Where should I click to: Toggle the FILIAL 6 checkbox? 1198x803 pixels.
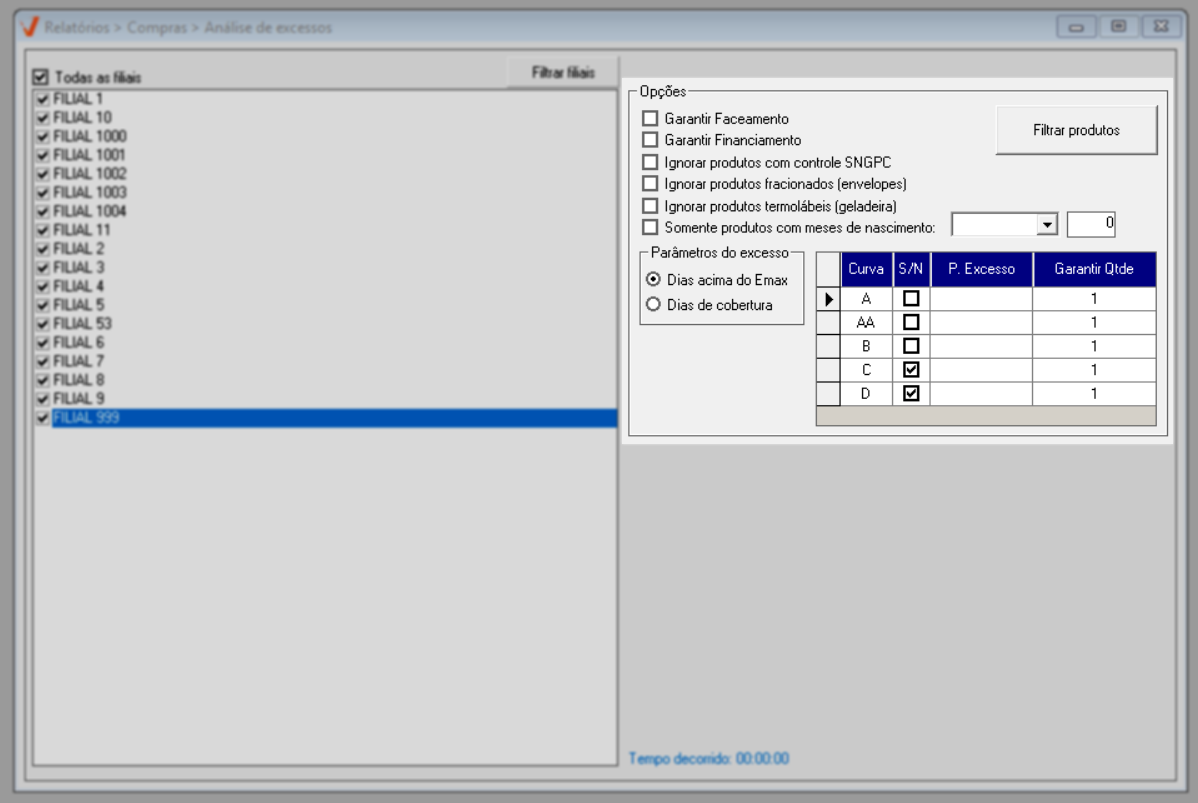pyautogui.click(x=43, y=342)
